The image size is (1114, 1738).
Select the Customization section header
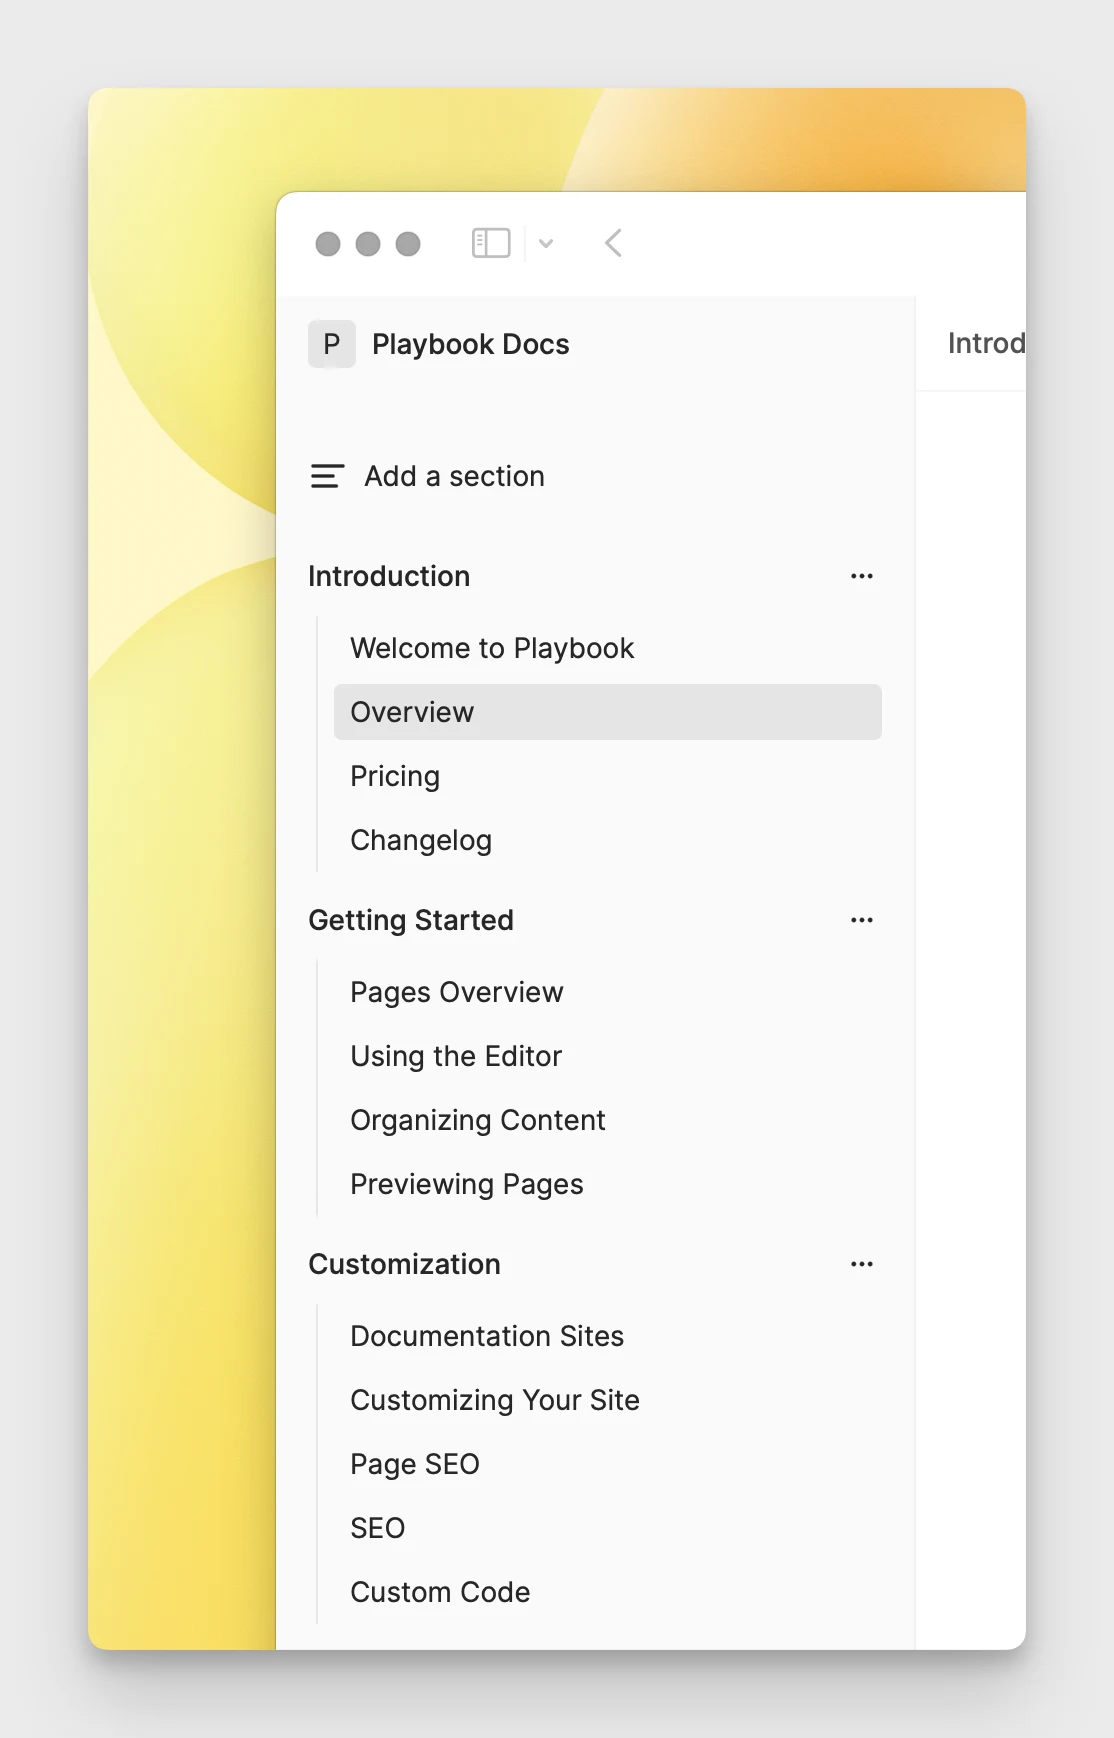pyautogui.click(x=404, y=1264)
